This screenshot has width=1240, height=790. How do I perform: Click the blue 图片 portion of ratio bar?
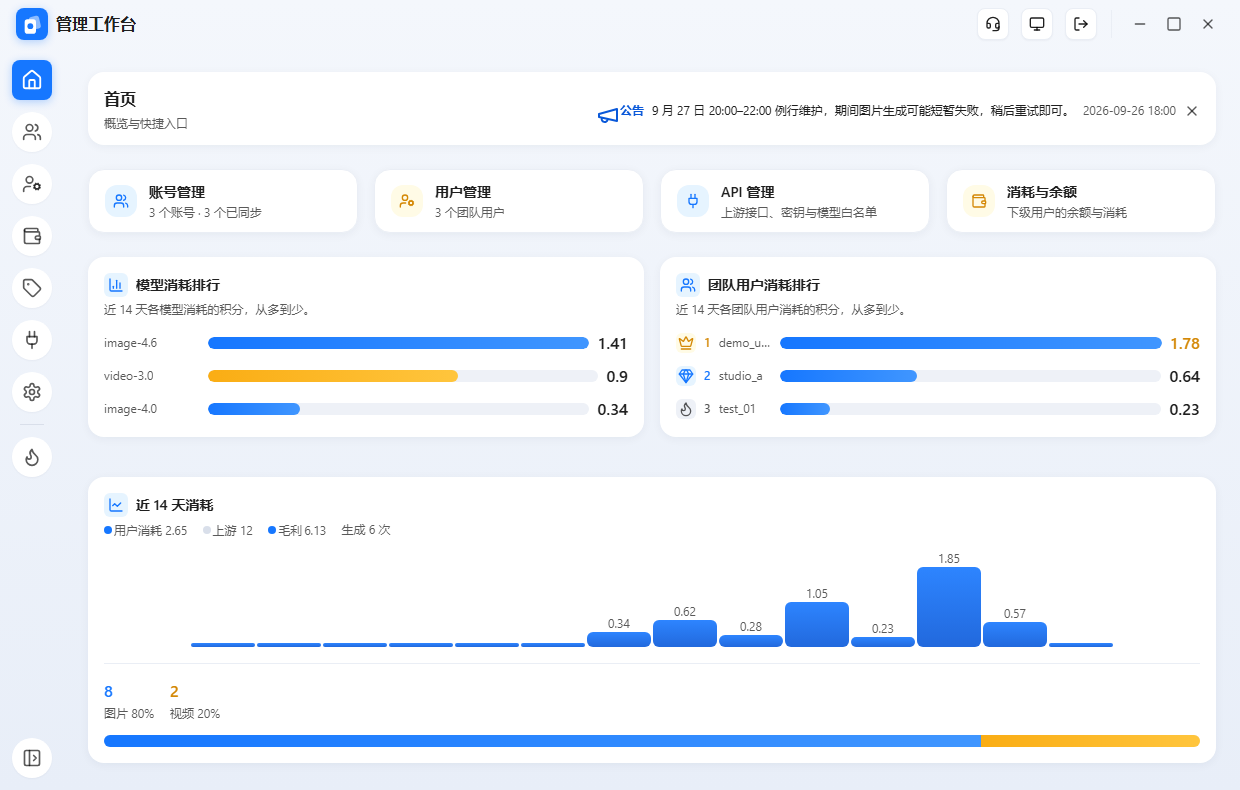click(x=542, y=741)
